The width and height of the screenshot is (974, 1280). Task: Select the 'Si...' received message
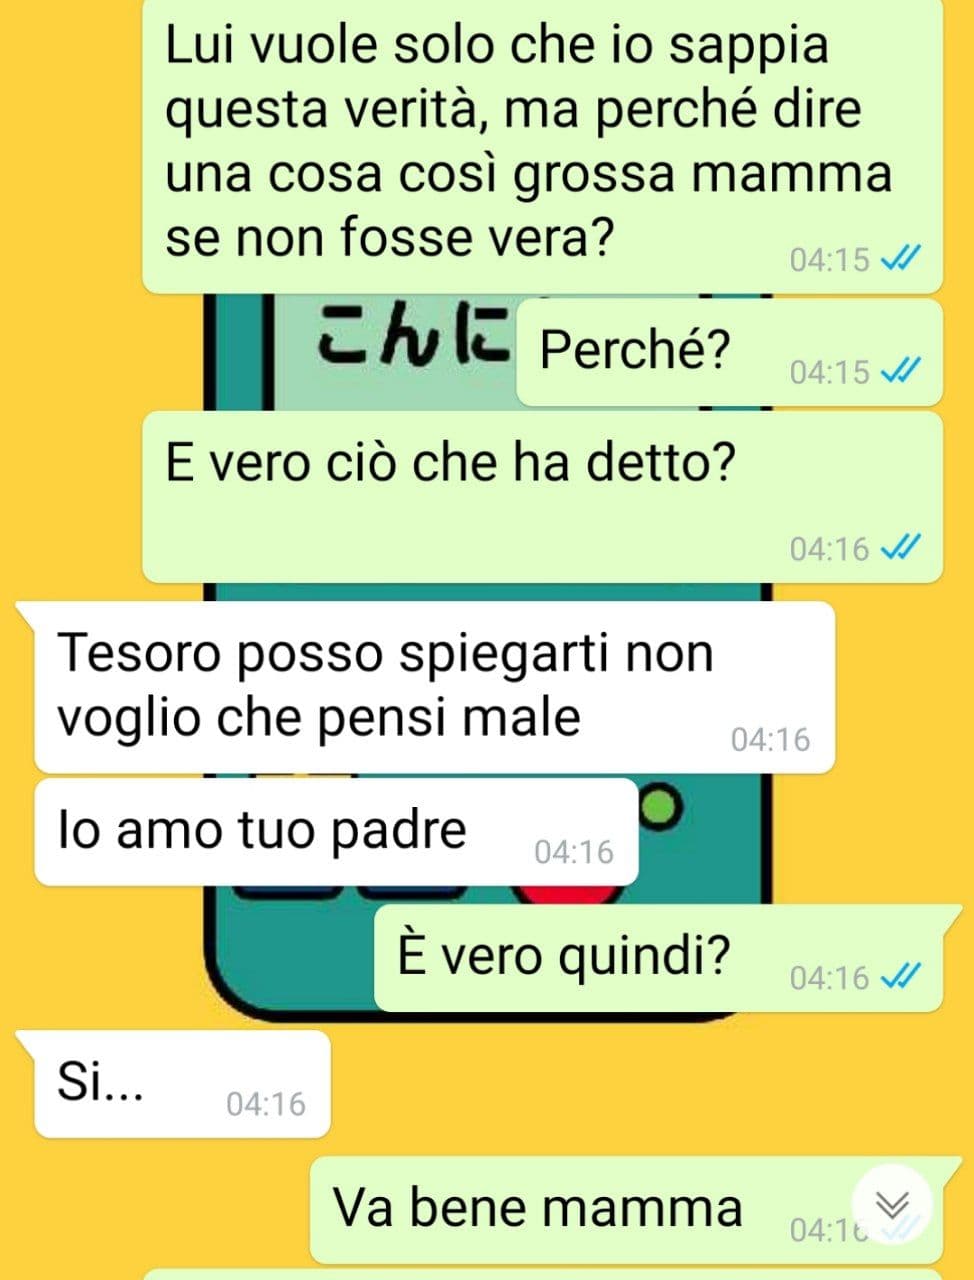[x=182, y=1084]
